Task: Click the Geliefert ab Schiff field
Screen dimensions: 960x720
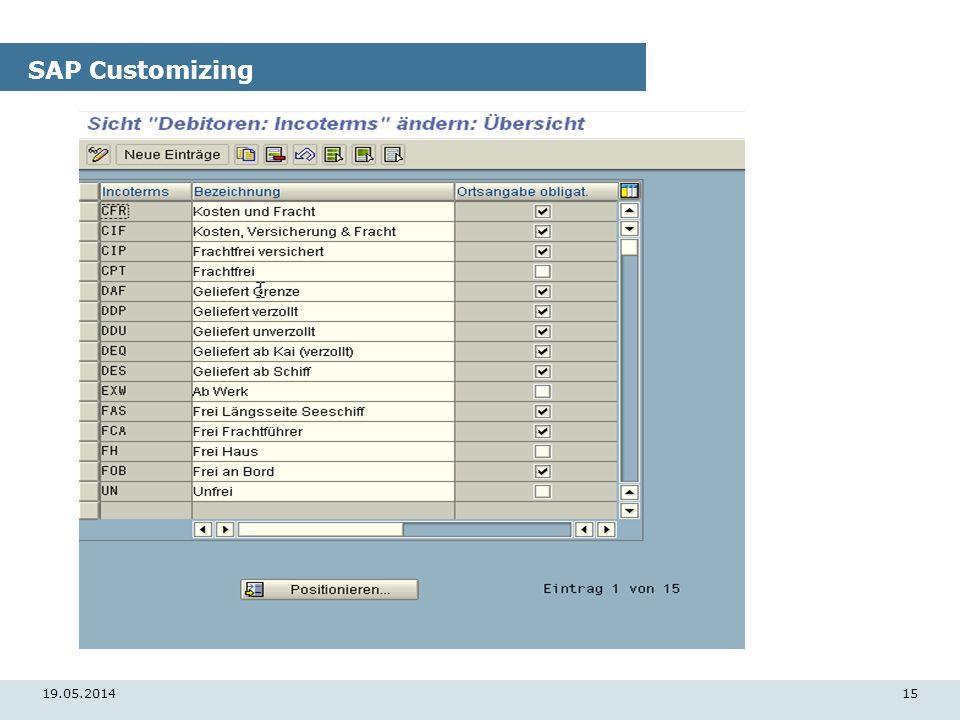Action: click(x=323, y=371)
